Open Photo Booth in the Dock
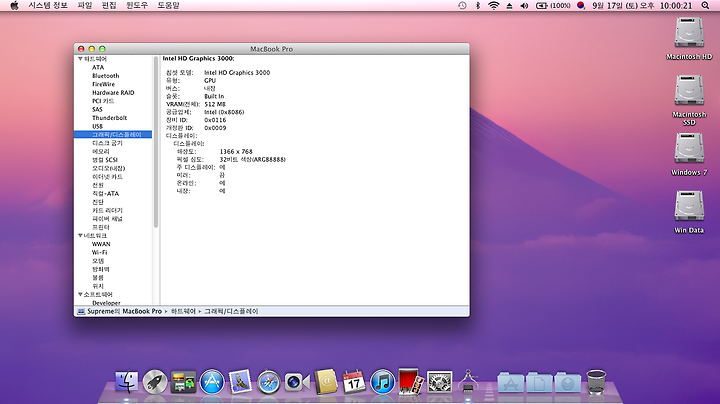This screenshot has width=720, height=404. (x=411, y=381)
